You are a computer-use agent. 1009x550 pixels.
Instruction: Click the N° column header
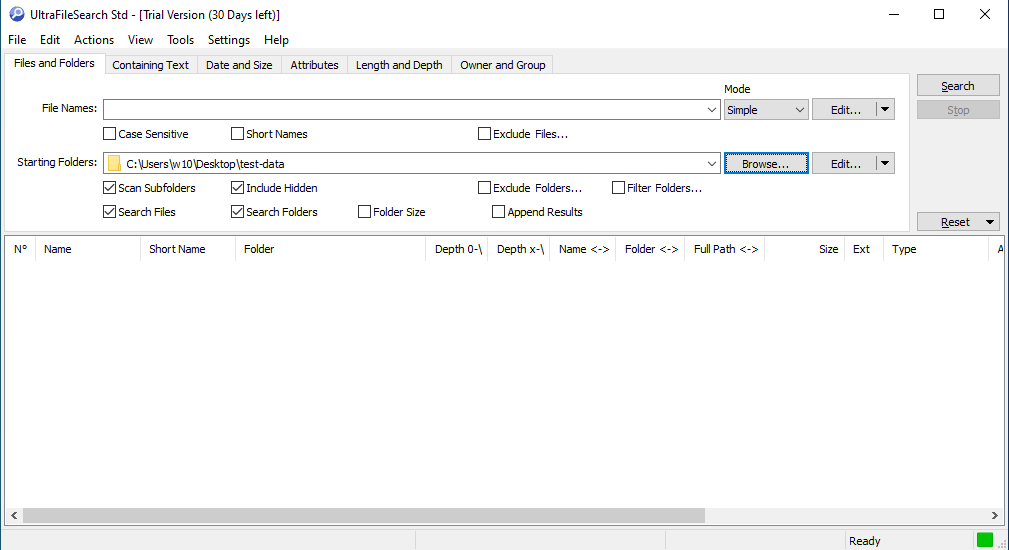click(x=21, y=249)
